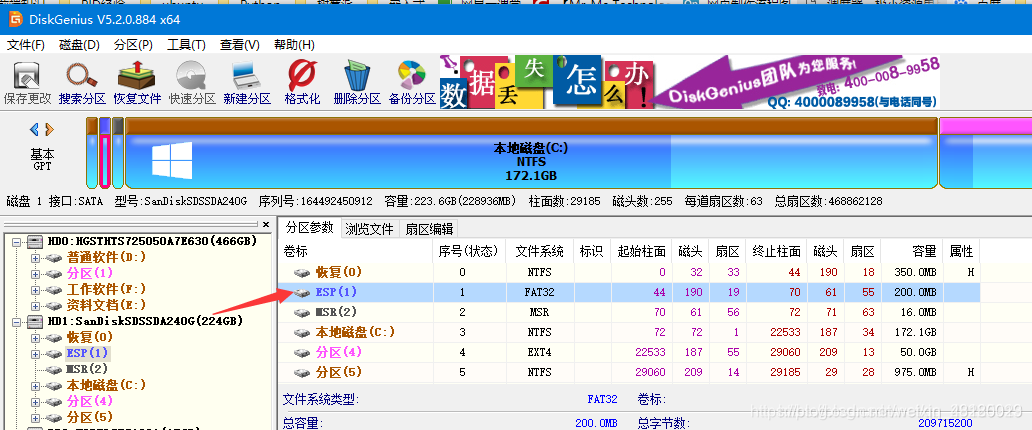Open the 查看(V) menu

click(x=240, y=45)
